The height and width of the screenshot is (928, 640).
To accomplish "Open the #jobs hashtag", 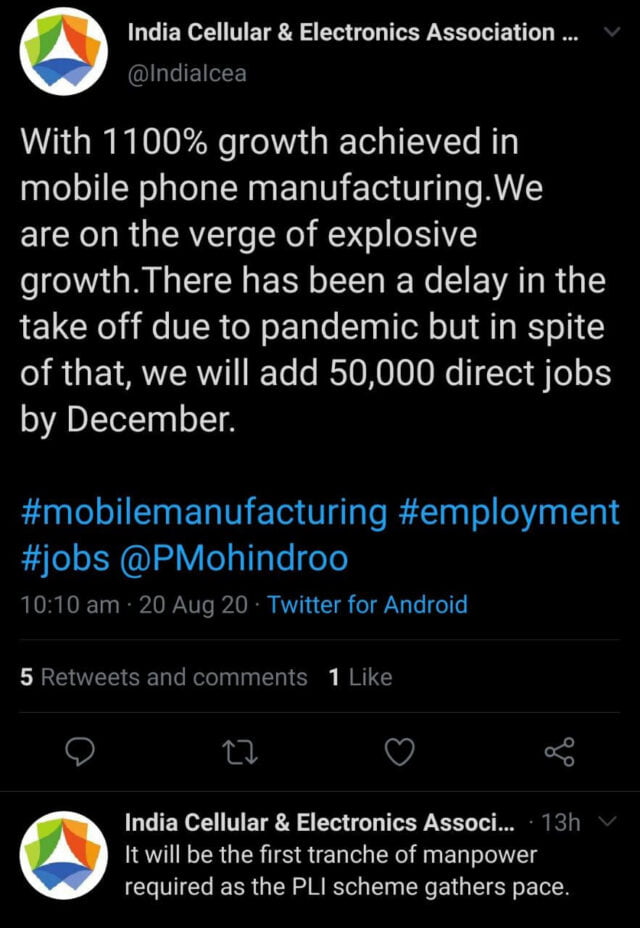I will (64, 558).
